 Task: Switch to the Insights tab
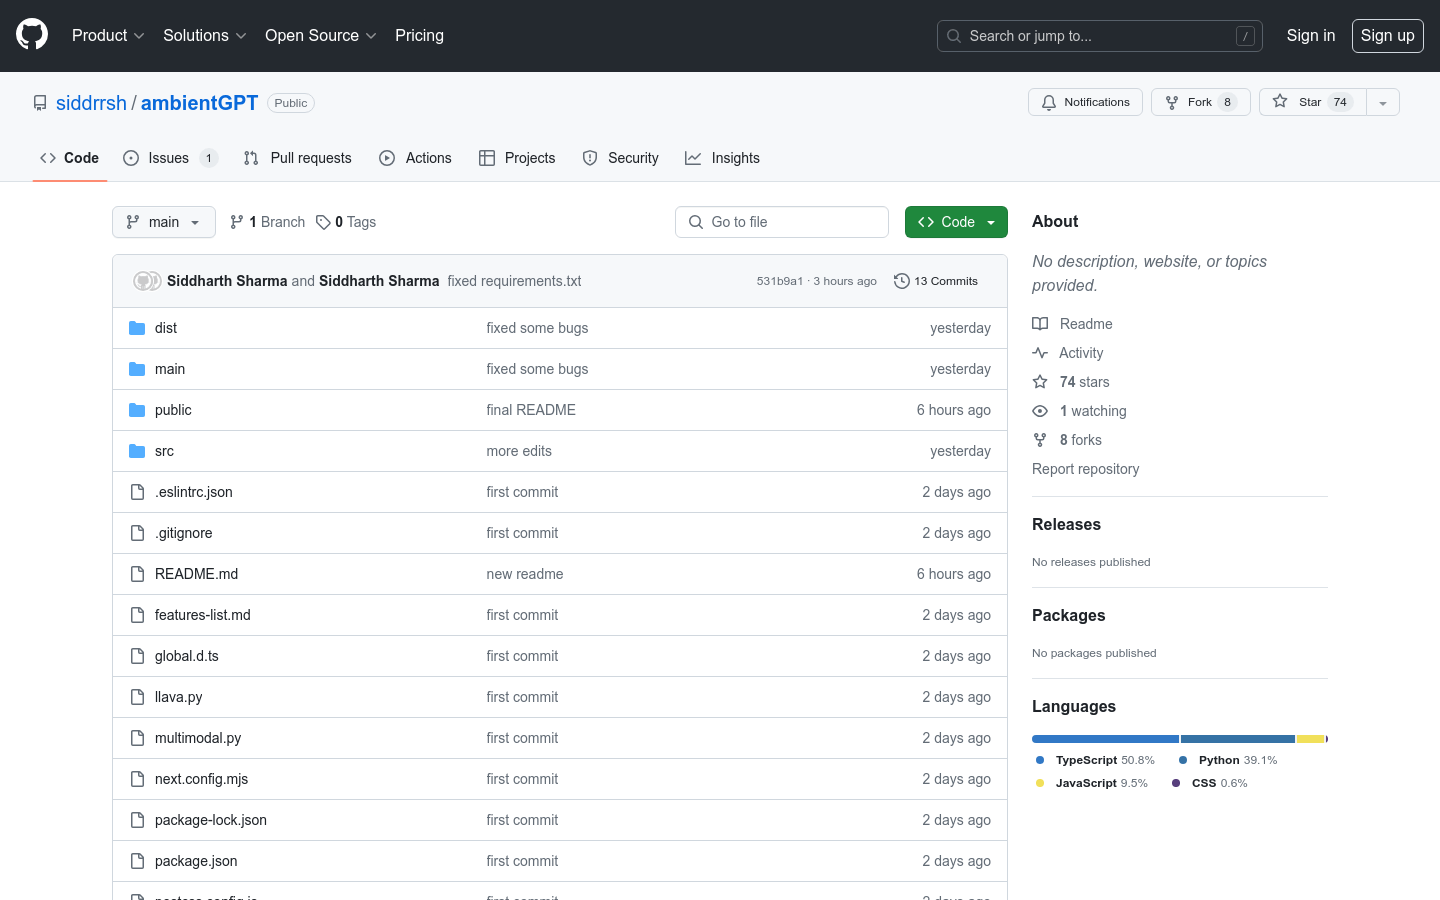(722, 158)
